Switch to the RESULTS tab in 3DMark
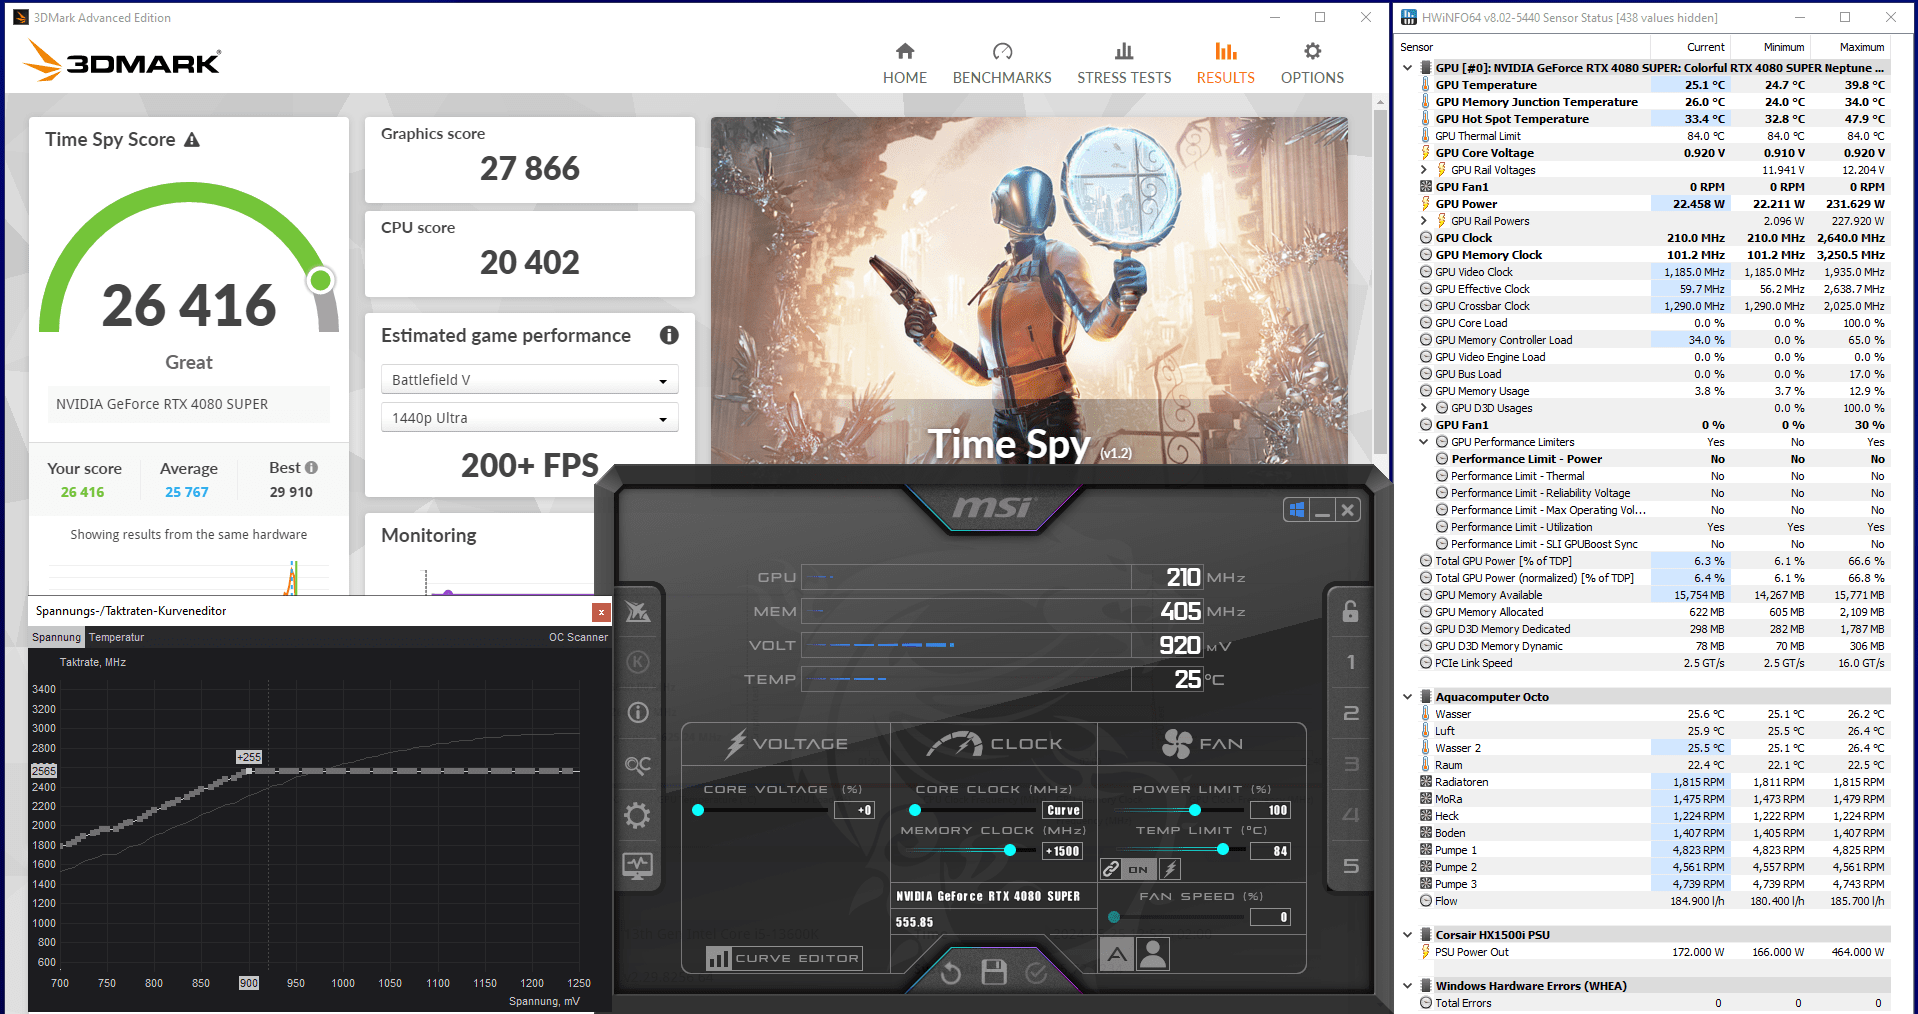This screenshot has width=1918, height=1014. click(x=1226, y=64)
